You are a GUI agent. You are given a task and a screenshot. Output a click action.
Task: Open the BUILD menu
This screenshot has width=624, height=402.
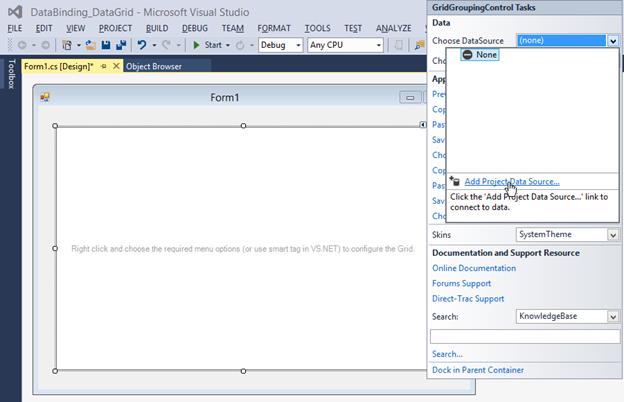pos(157,28)
